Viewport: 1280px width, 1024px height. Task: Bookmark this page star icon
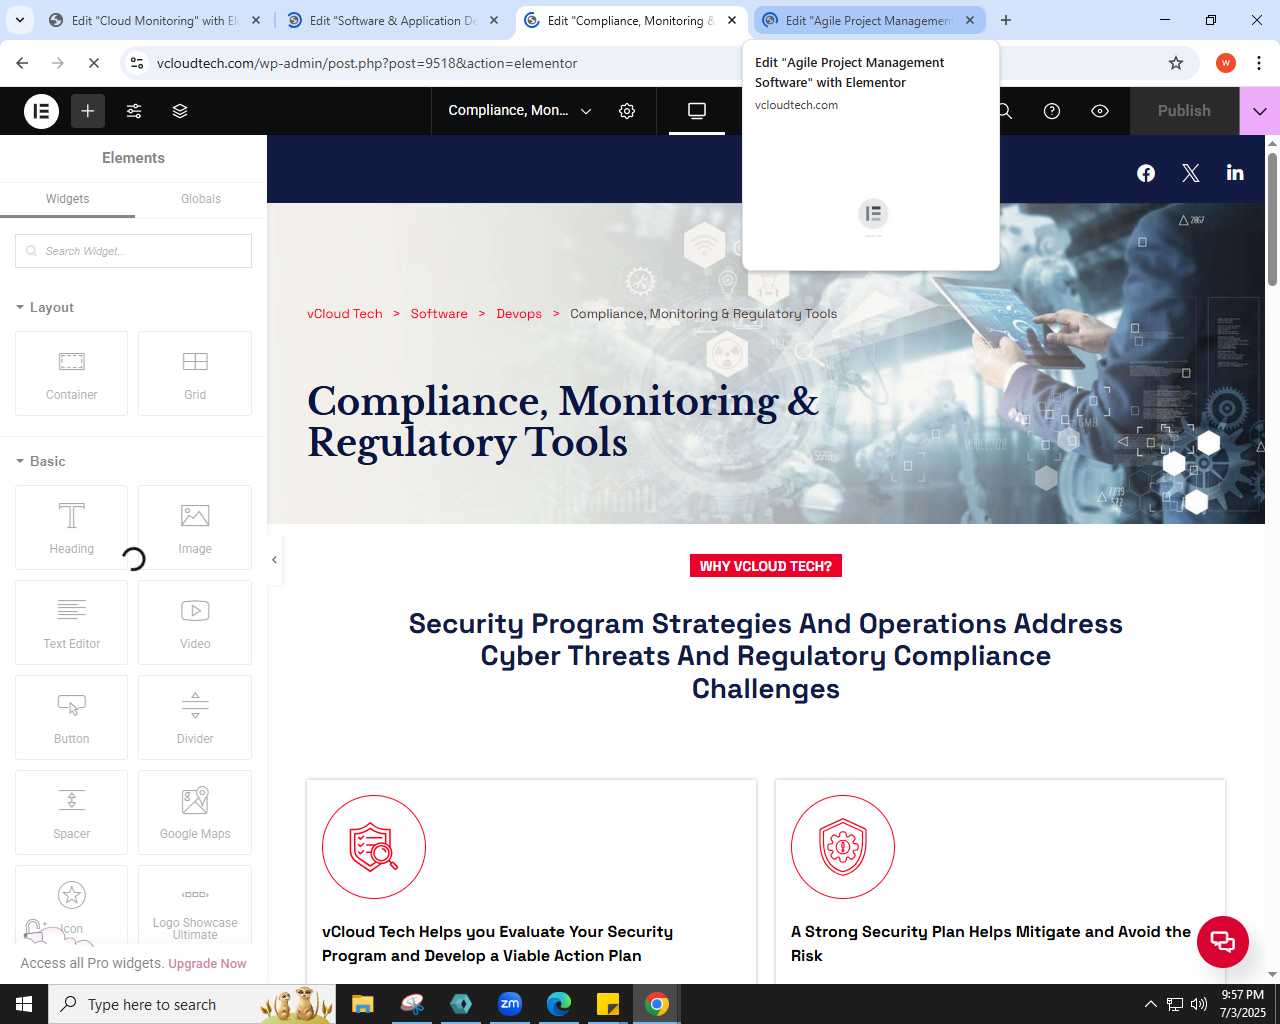(1176, 63)
